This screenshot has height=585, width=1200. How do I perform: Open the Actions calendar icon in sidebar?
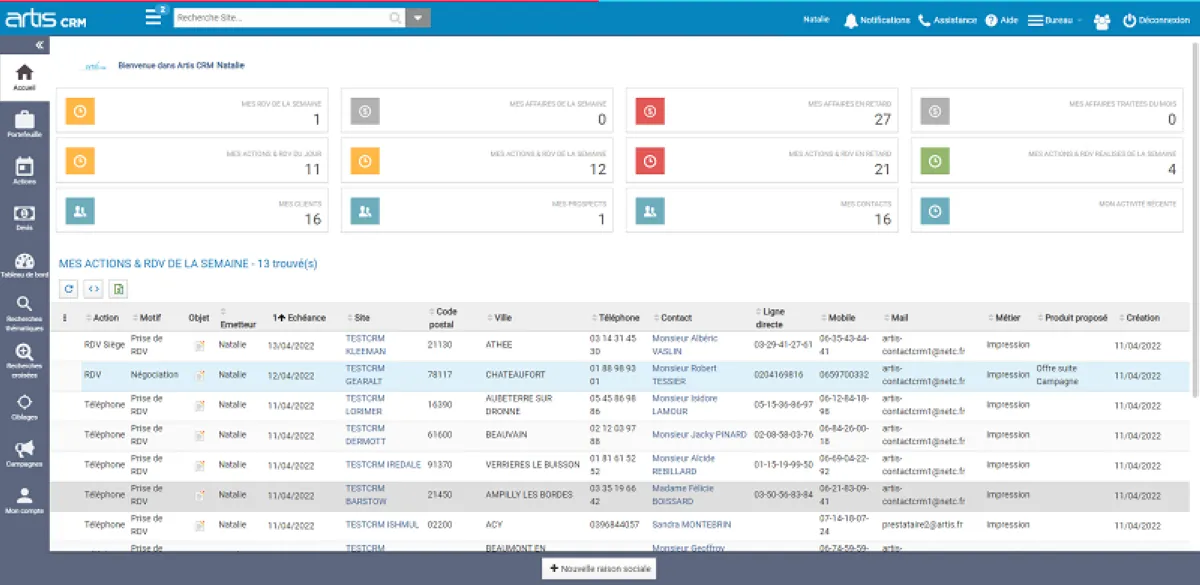tap(24, 170)
